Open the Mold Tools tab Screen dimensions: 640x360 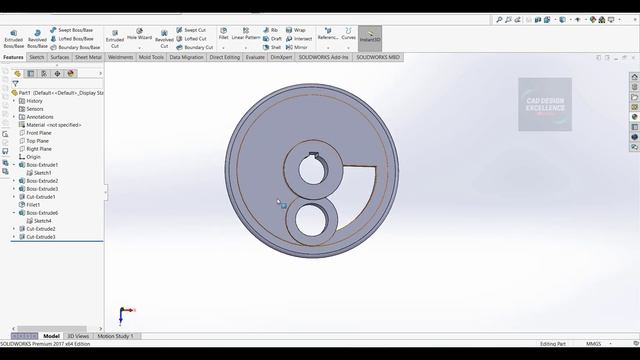tap(151, 57)
